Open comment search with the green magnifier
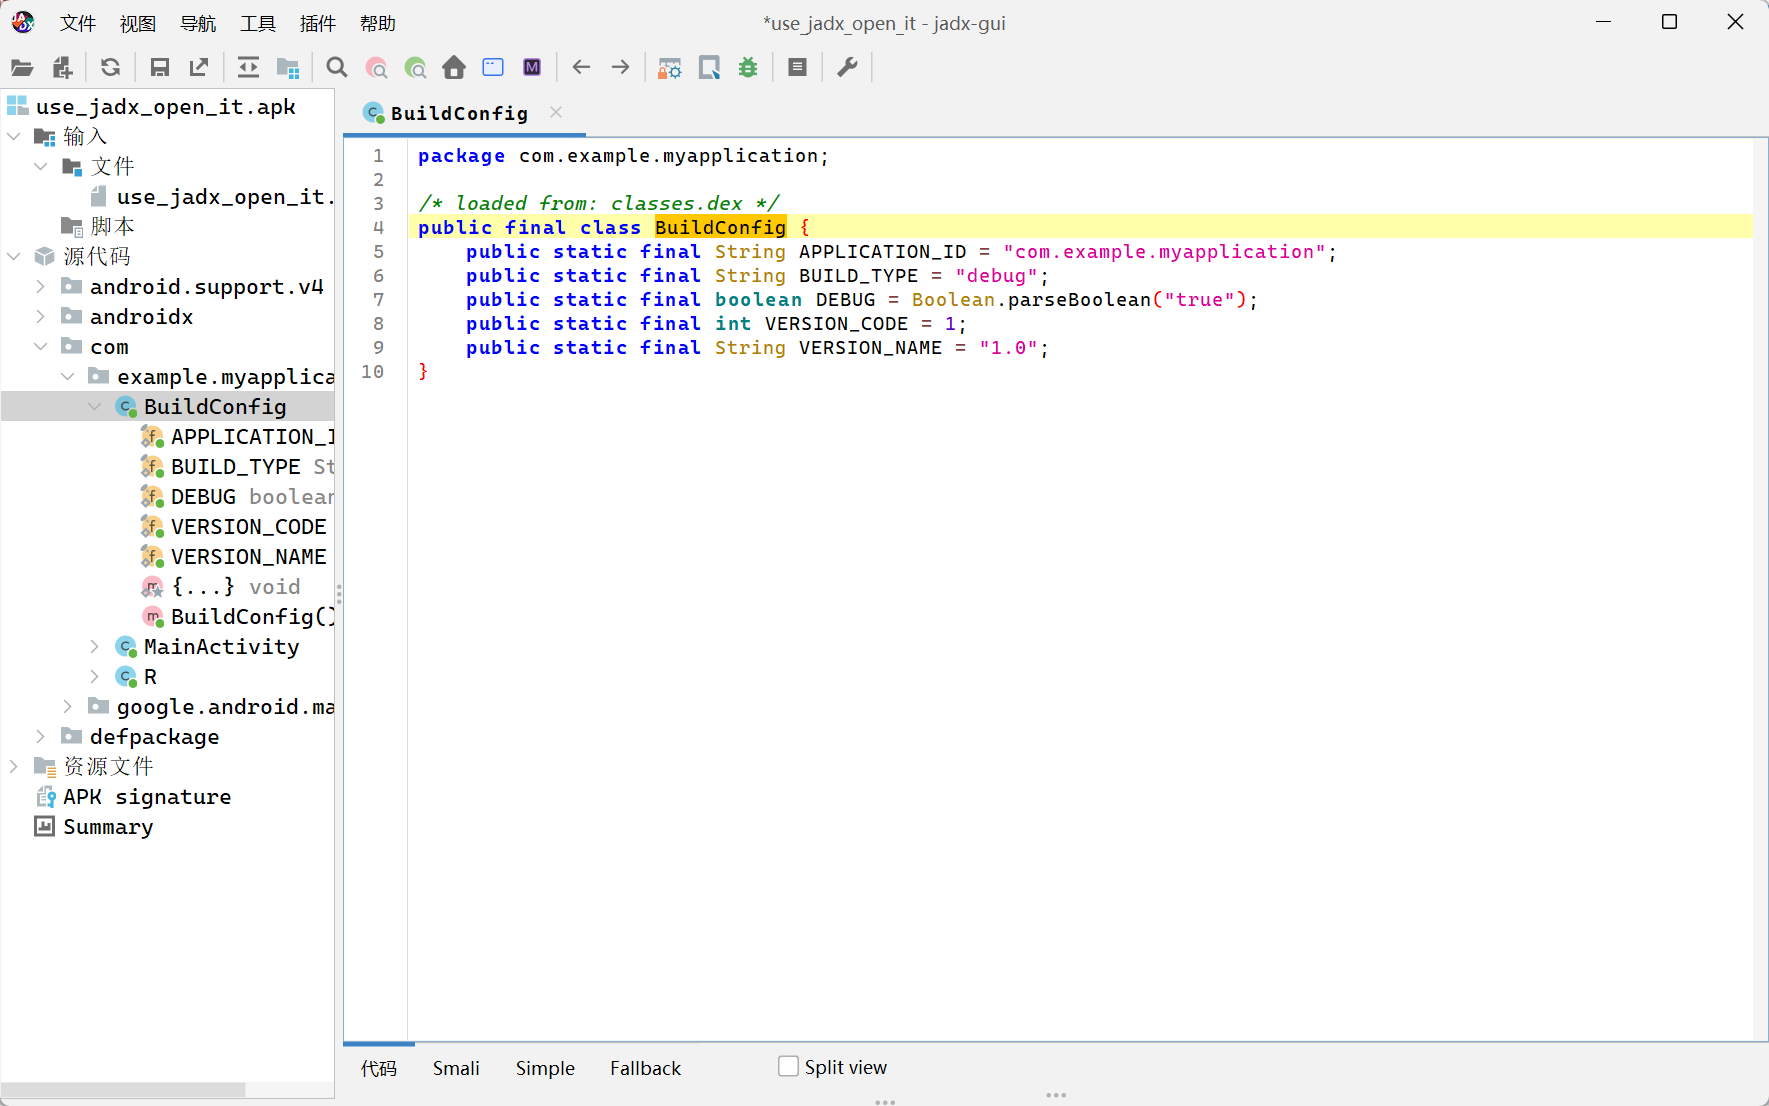This screenshot has height=1106, width=1769. 415,68
